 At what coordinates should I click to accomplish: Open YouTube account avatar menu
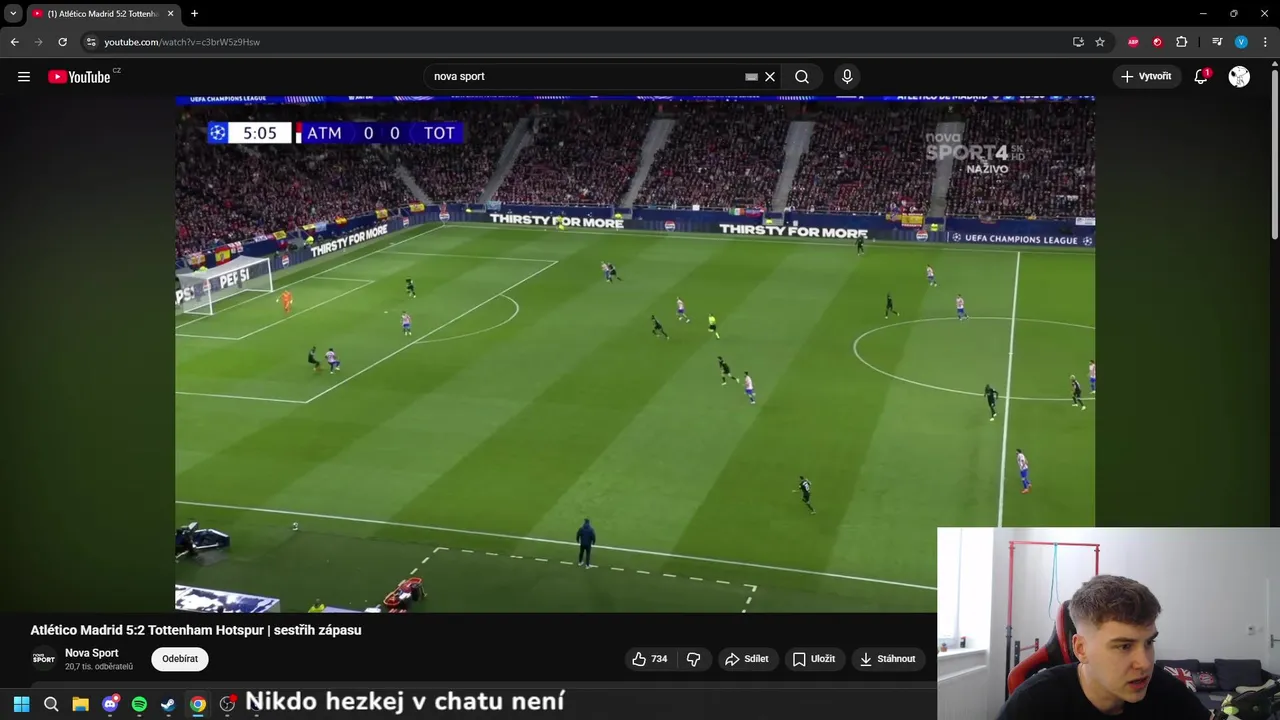pos(1239,77)
